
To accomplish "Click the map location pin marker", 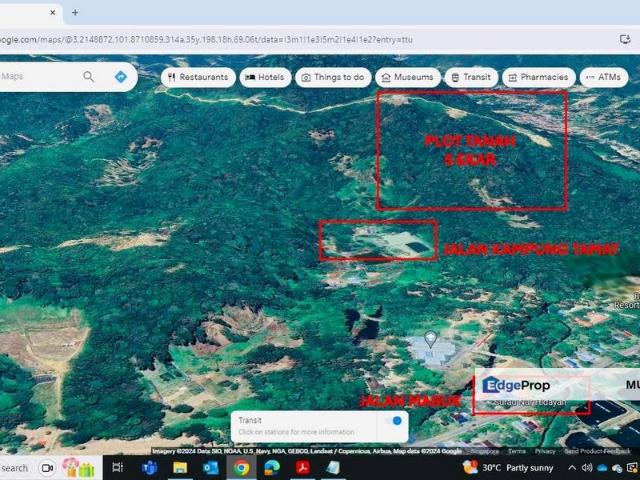I will (430, 339).
